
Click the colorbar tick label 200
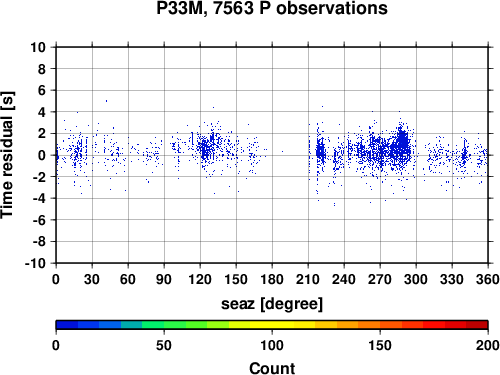pos(488,345)
